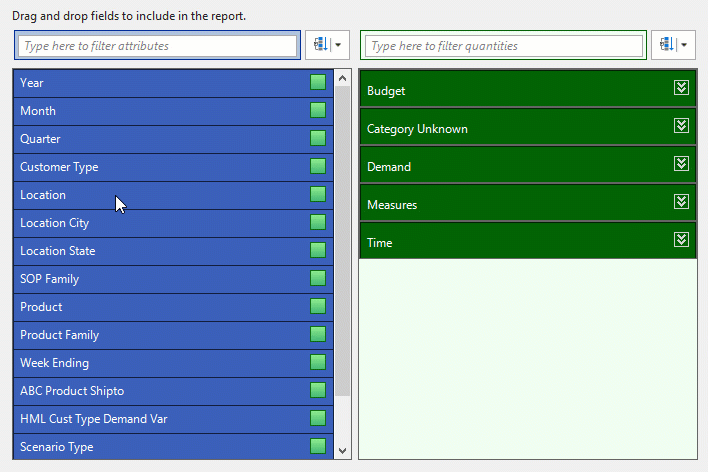Image resolution: width=708 pixels, height=472 pixels.
Task: Select the Product Family attribute label
Action: click(x=60, y=335)
